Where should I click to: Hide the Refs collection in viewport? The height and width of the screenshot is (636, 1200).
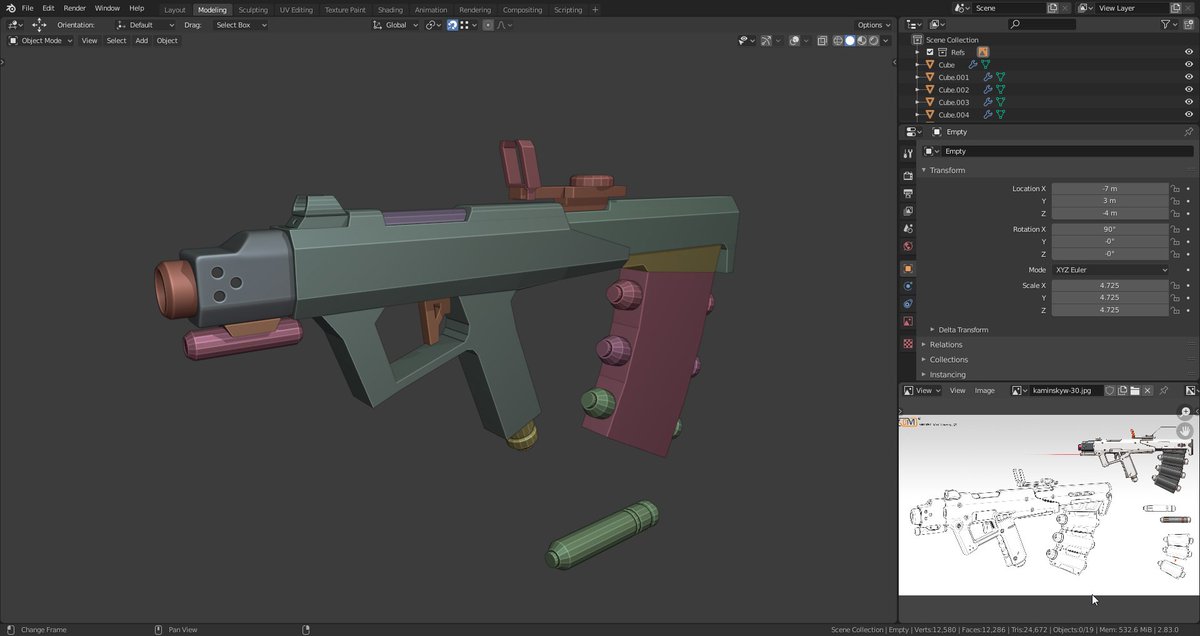[x=1188, y=52]
